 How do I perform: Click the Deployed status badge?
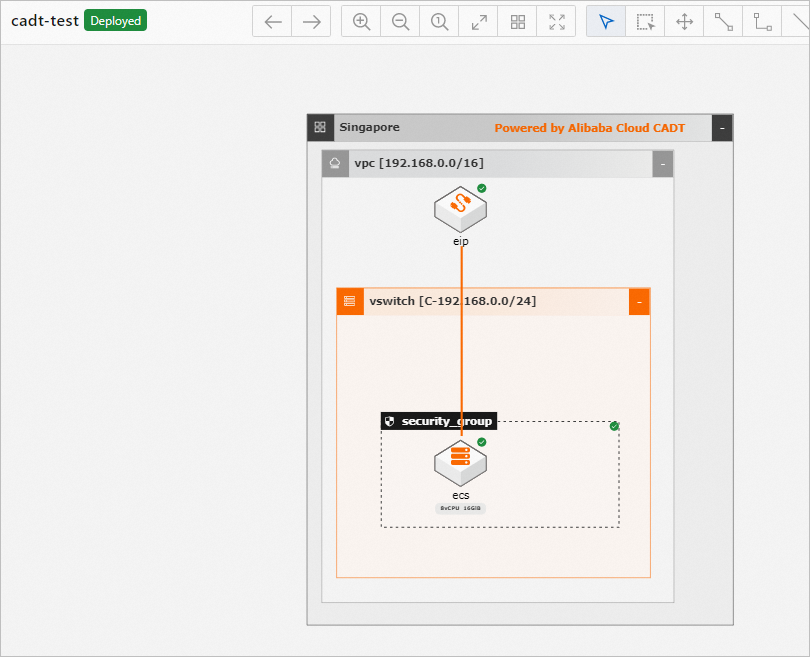116,21
